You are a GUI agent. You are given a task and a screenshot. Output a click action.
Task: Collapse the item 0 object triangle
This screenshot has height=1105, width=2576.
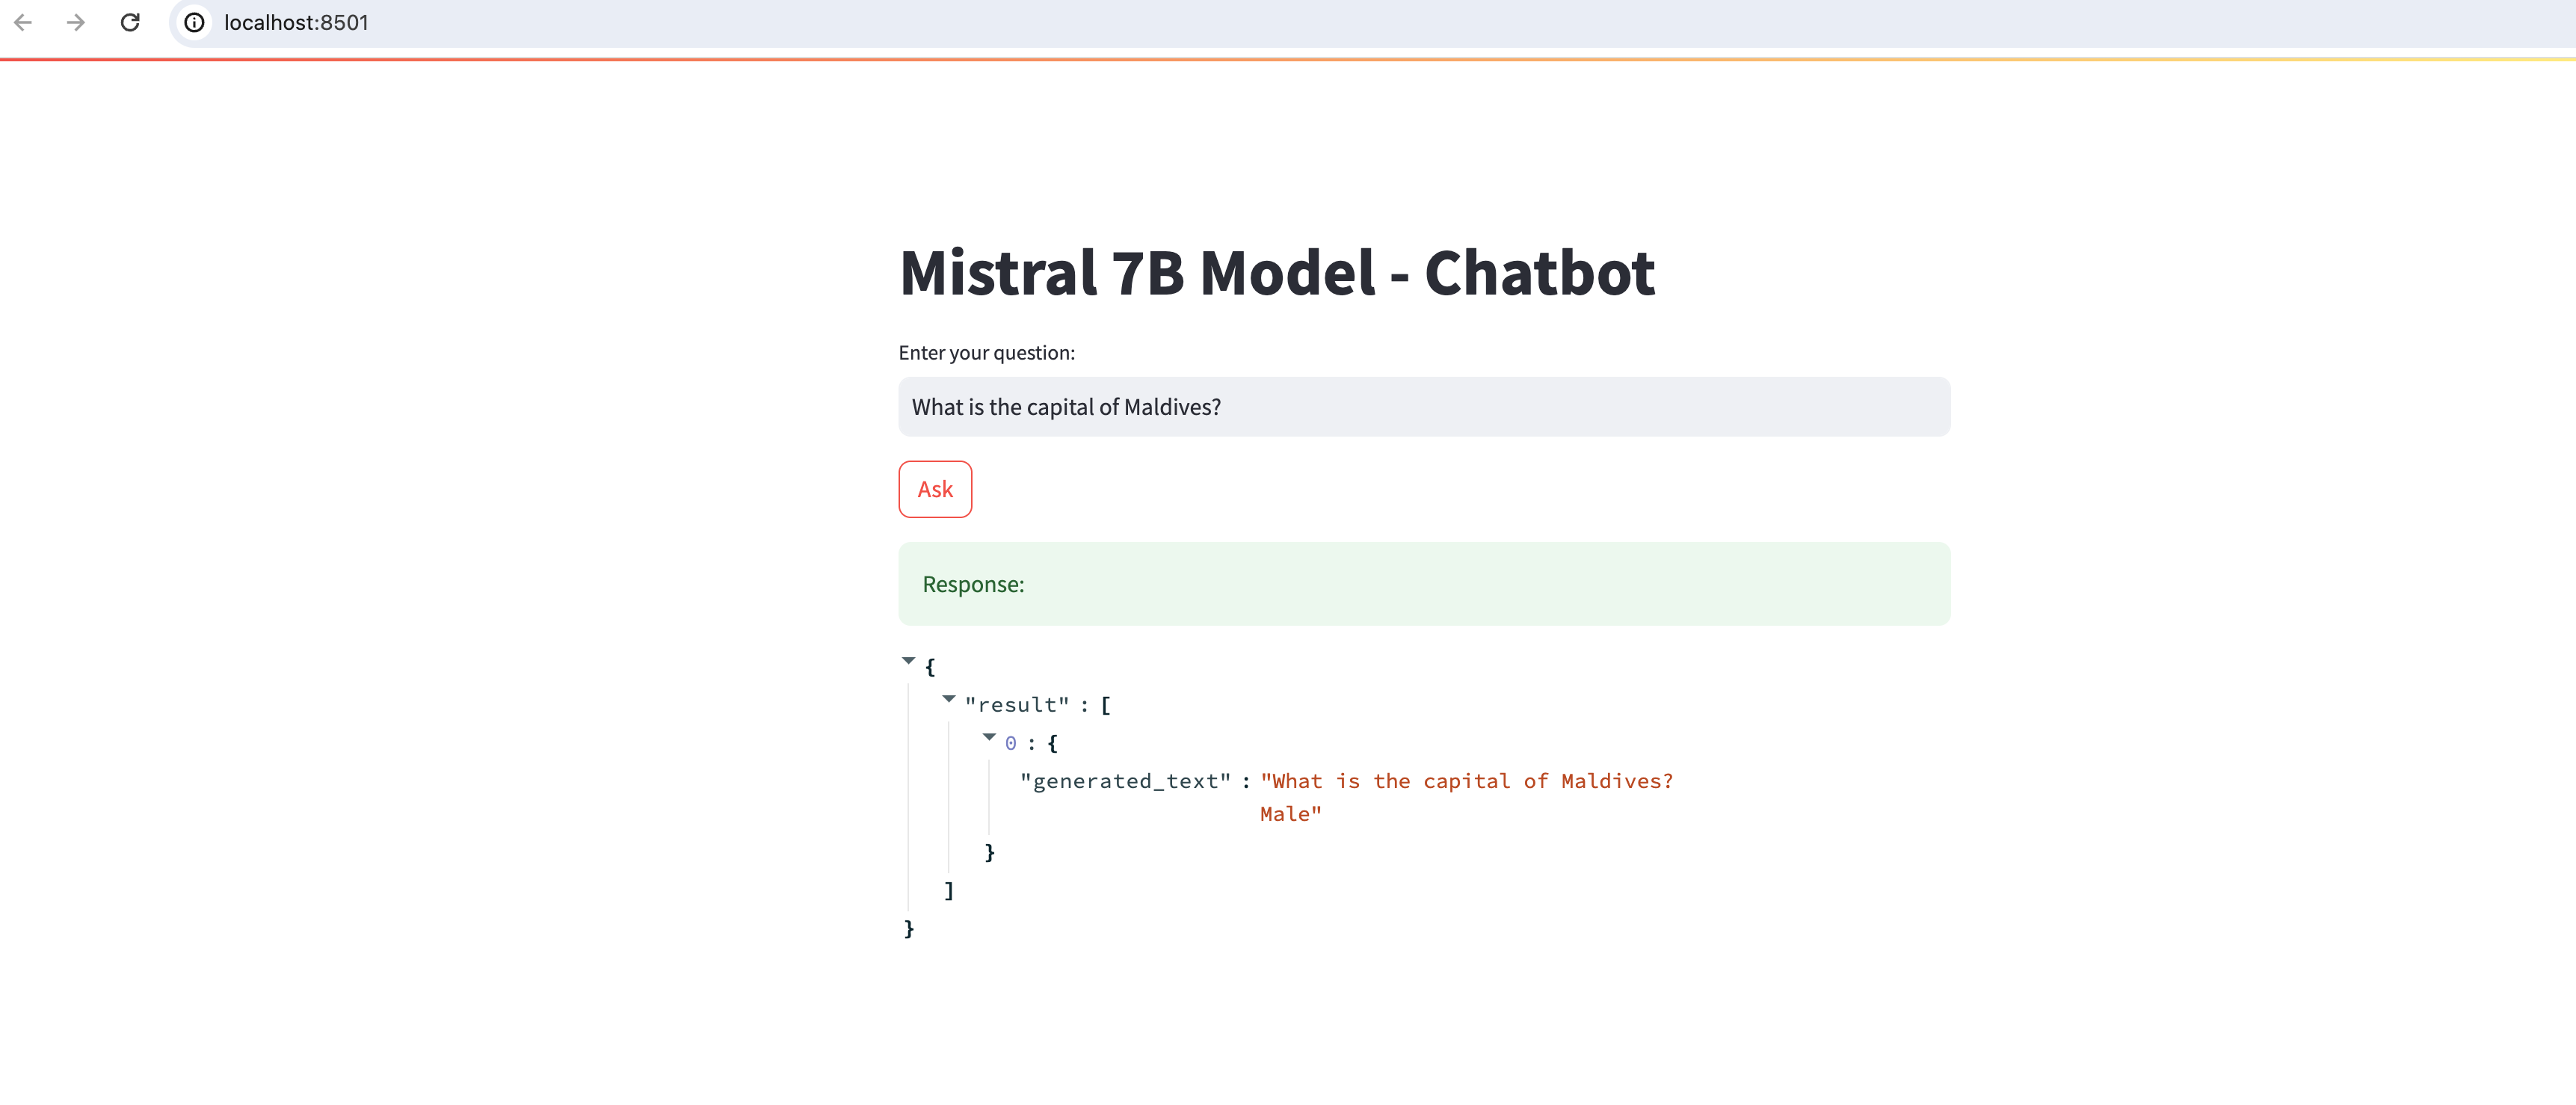988,736
